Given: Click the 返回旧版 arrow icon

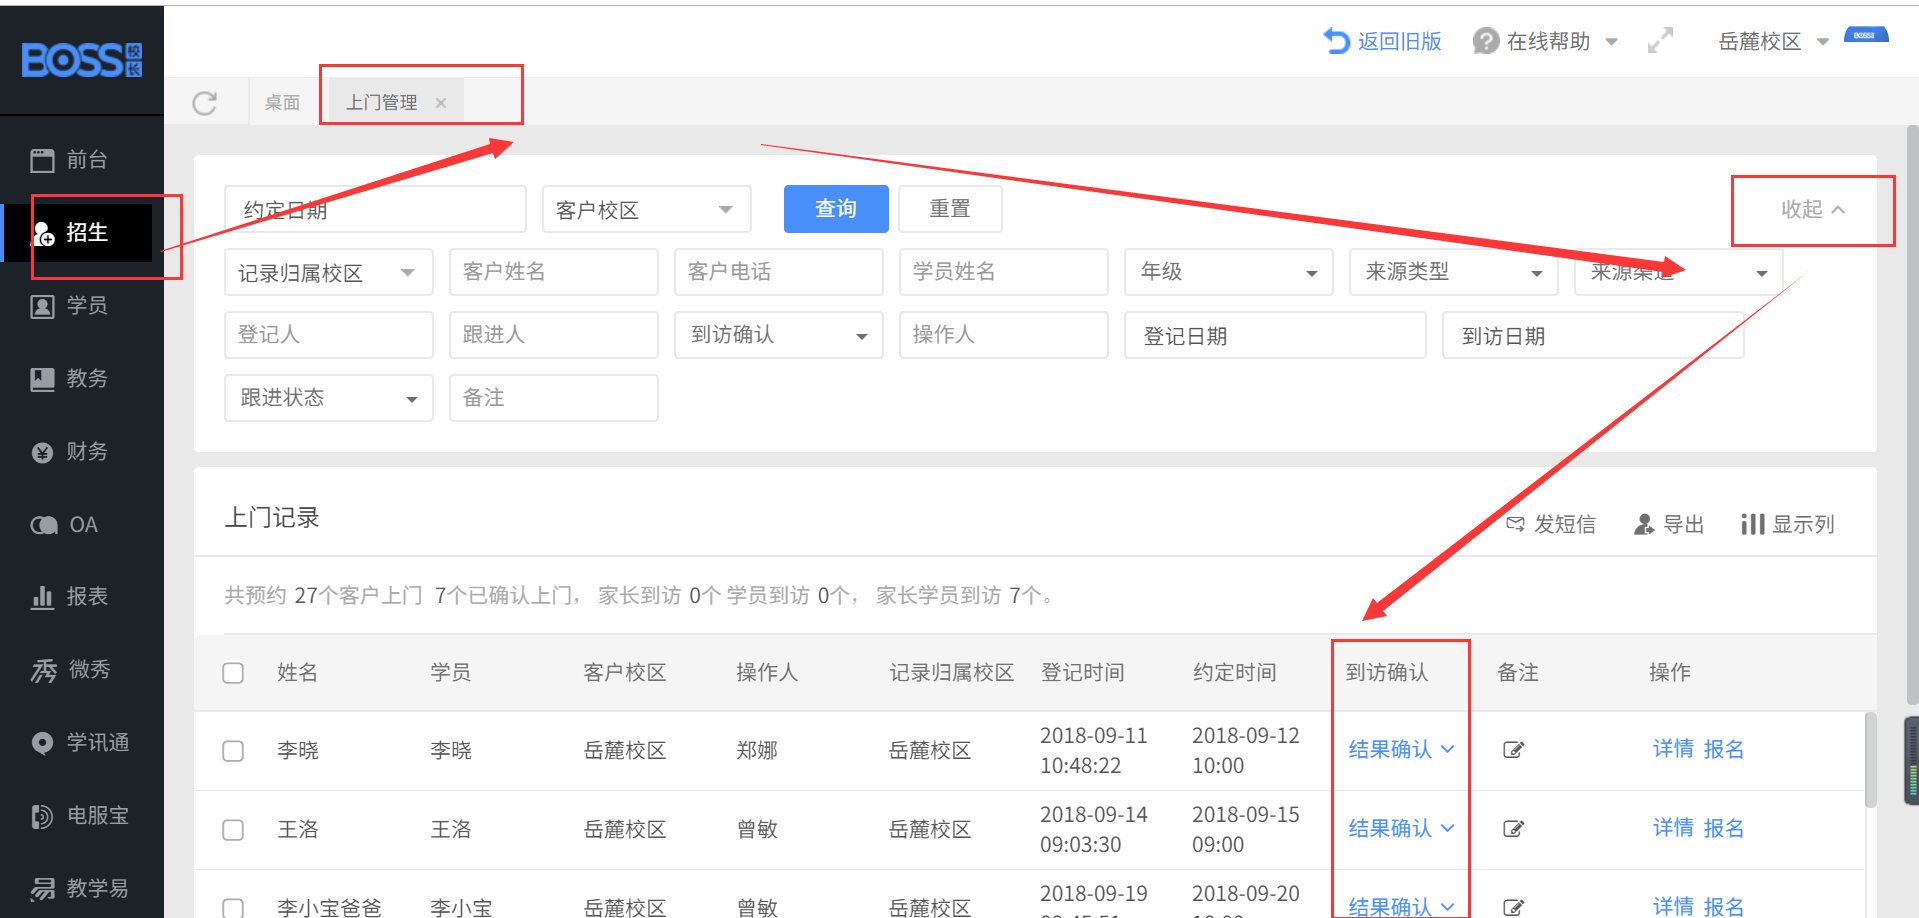Looking at the screenshot, I should pyautogui.click(x=1336, y=41).
